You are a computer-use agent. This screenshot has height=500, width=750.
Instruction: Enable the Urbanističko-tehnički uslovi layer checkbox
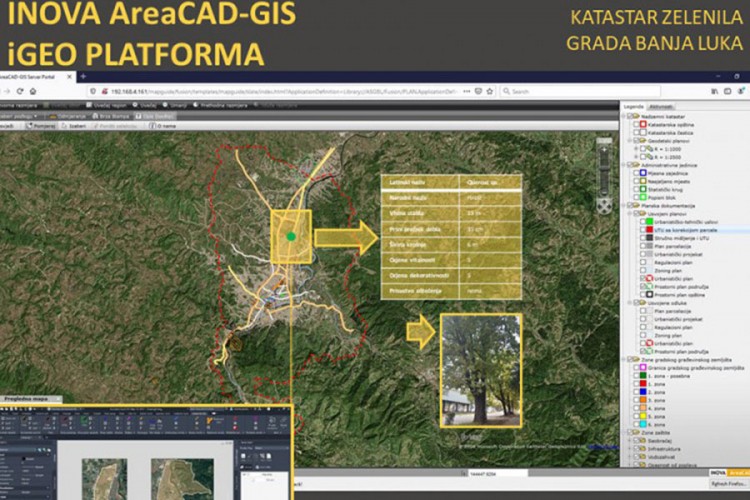point(643,222)
